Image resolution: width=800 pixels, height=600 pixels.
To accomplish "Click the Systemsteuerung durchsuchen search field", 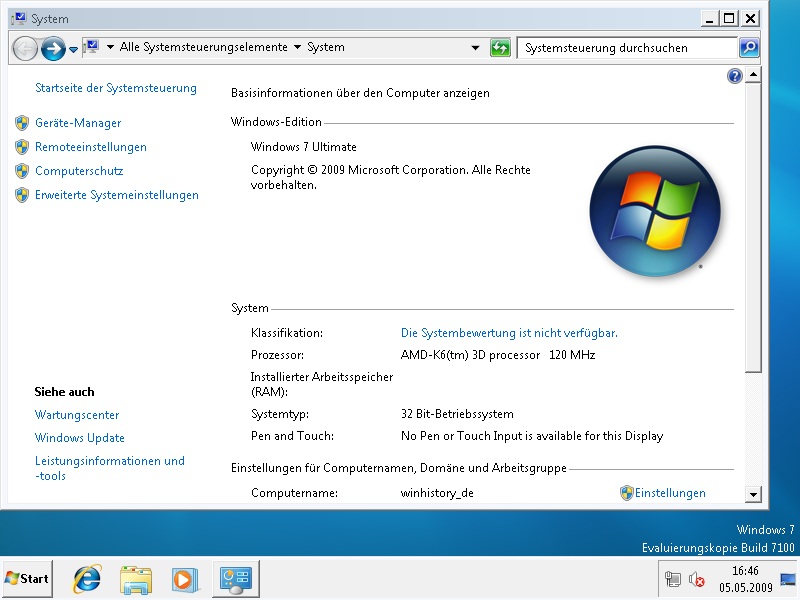I will point(625,48).
